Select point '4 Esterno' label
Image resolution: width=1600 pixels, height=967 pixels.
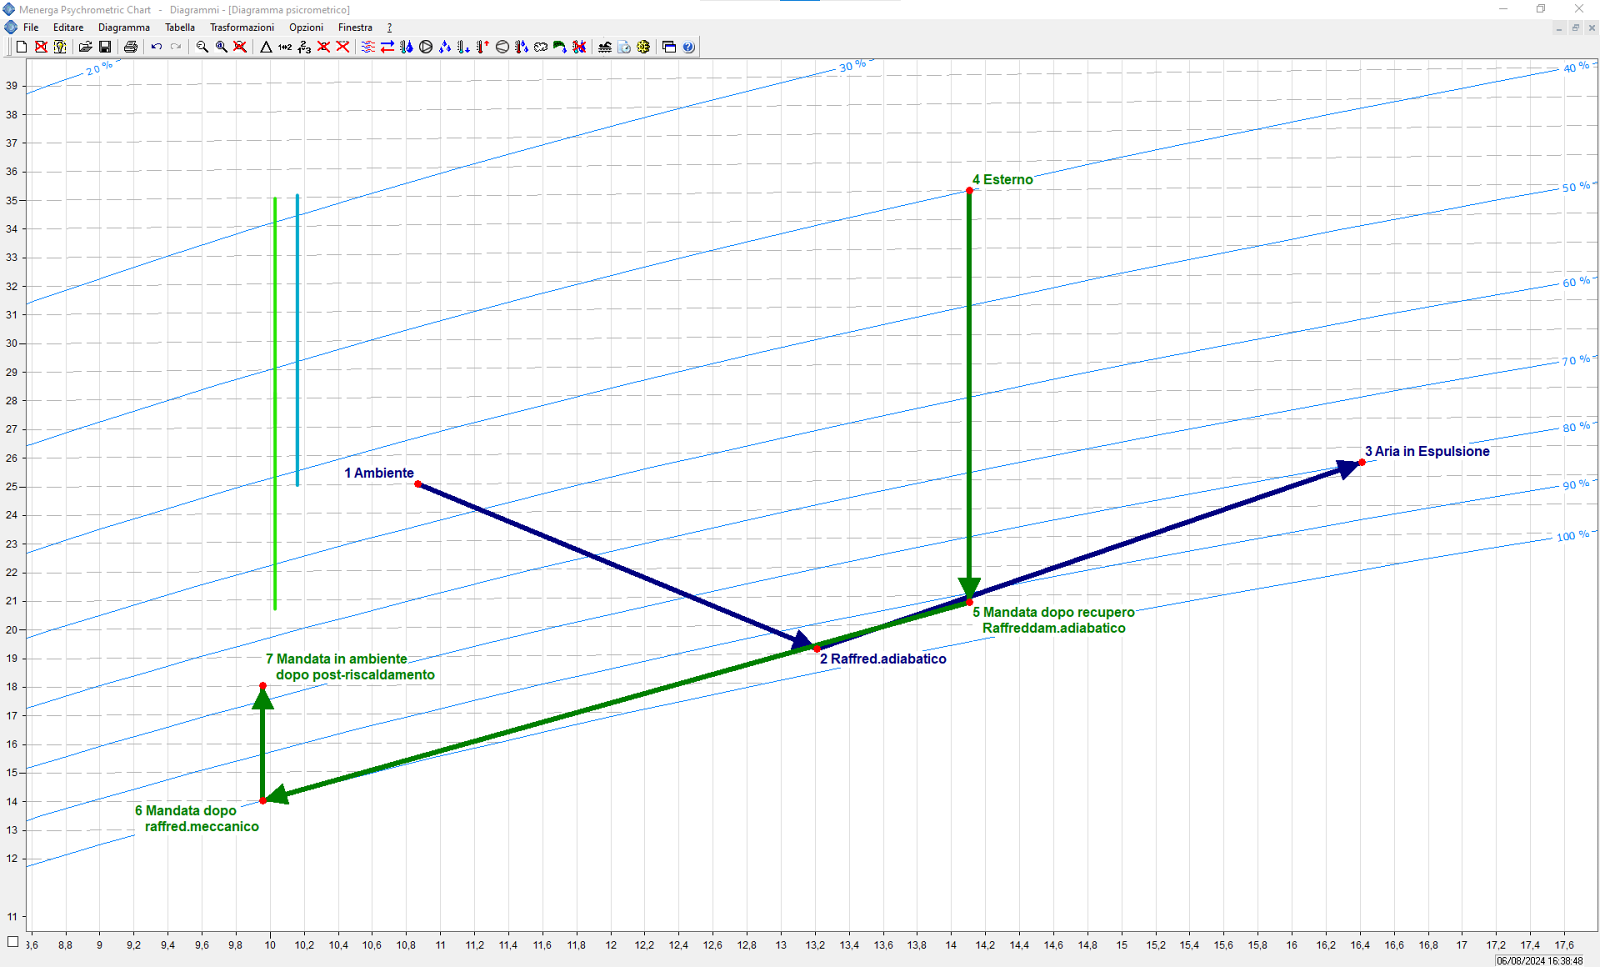tap(1002, 180)
